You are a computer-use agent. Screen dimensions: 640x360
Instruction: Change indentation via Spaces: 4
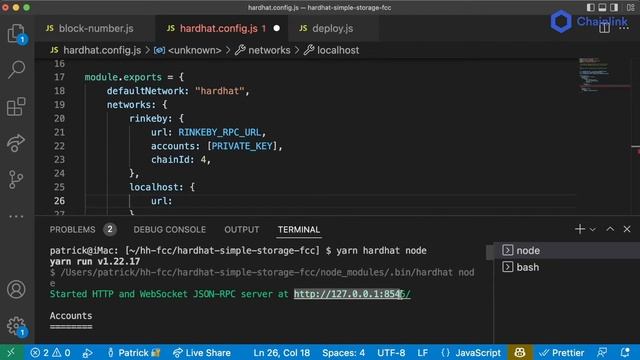[x=343, y=352]
